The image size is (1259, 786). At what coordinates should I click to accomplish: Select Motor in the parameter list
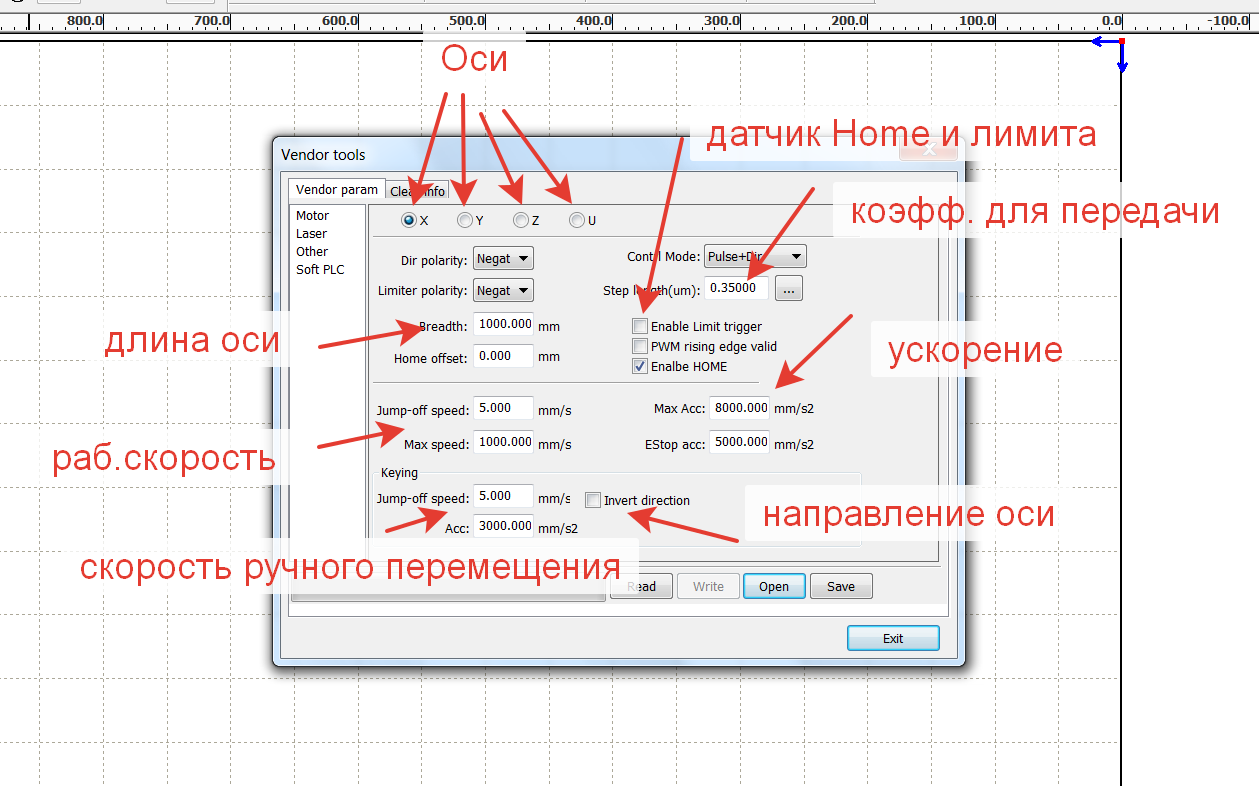coord(312,215)
